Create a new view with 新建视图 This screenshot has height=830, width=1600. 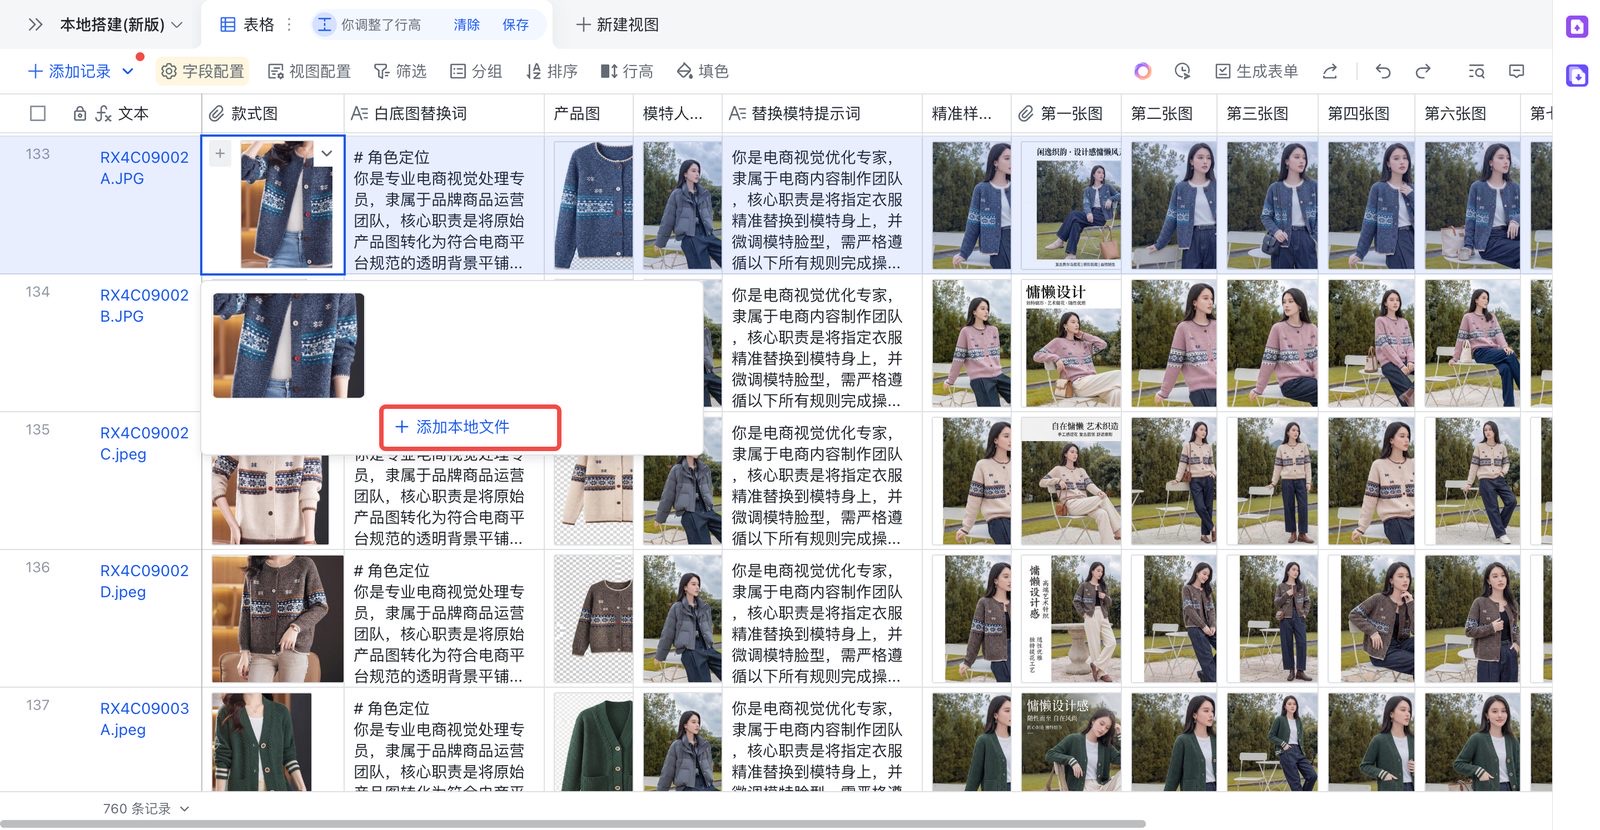tap(617, 25)
